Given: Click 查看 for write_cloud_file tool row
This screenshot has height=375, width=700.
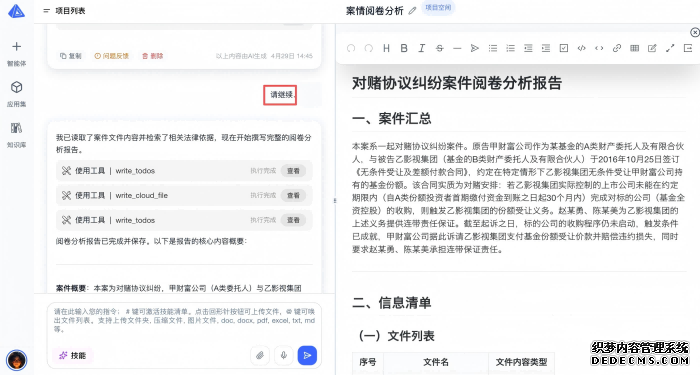Looking at the screenshot, I should [293, 195].
